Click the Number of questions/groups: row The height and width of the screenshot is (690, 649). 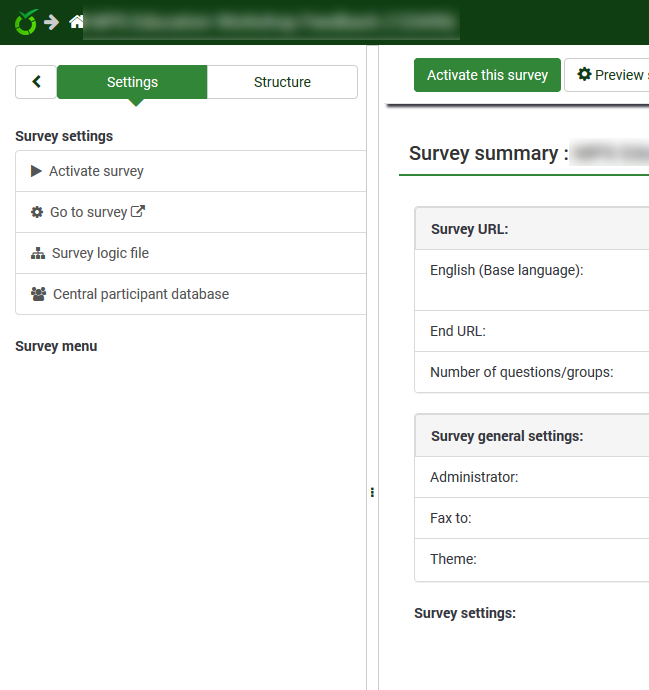532,372
